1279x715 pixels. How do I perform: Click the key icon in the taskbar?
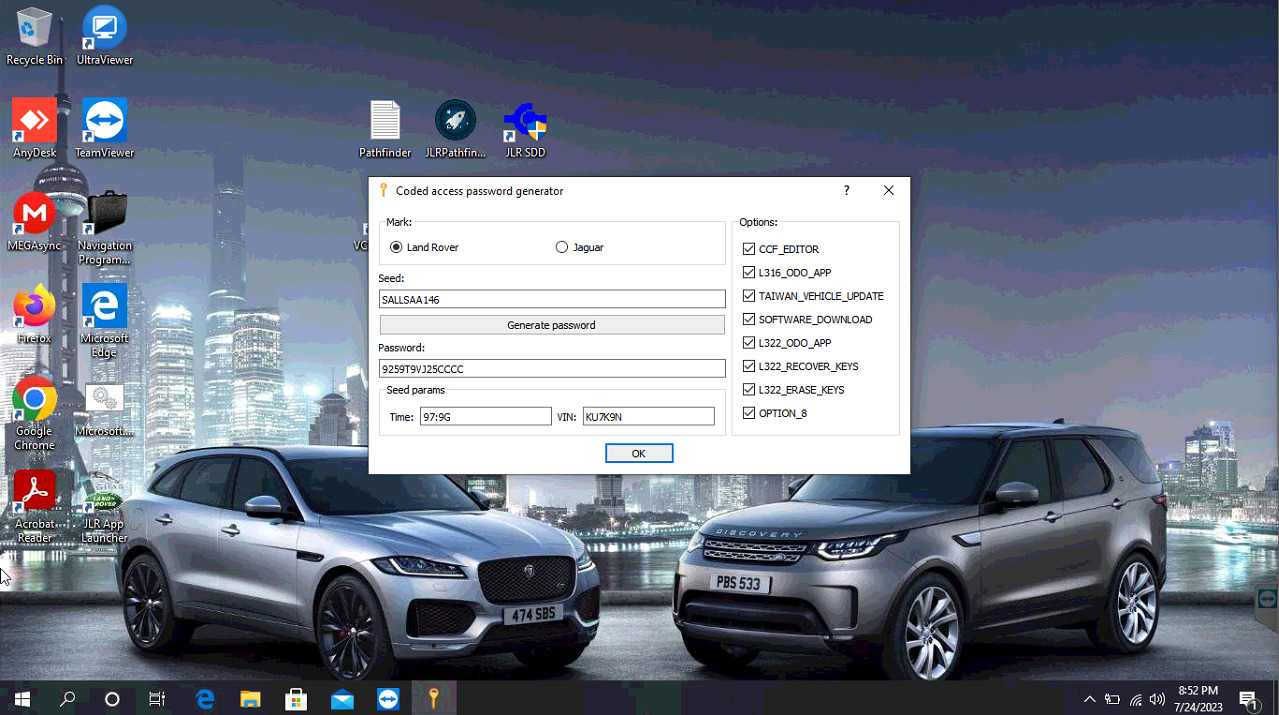(x=433, y=699)
